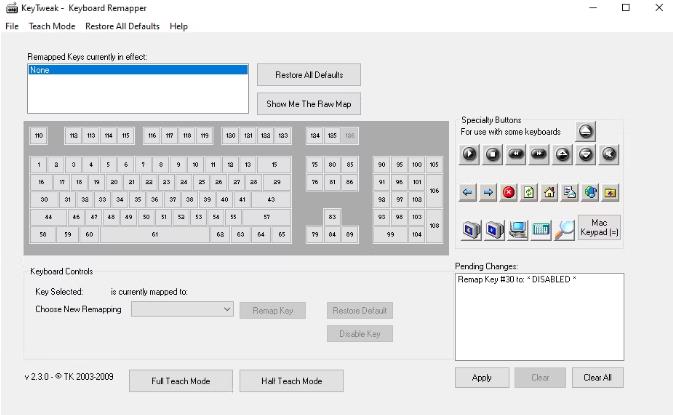The width and height of the screenshot is (673, 415).
Task: Select the None entry in remapped keys list
Action: (138, 70)
